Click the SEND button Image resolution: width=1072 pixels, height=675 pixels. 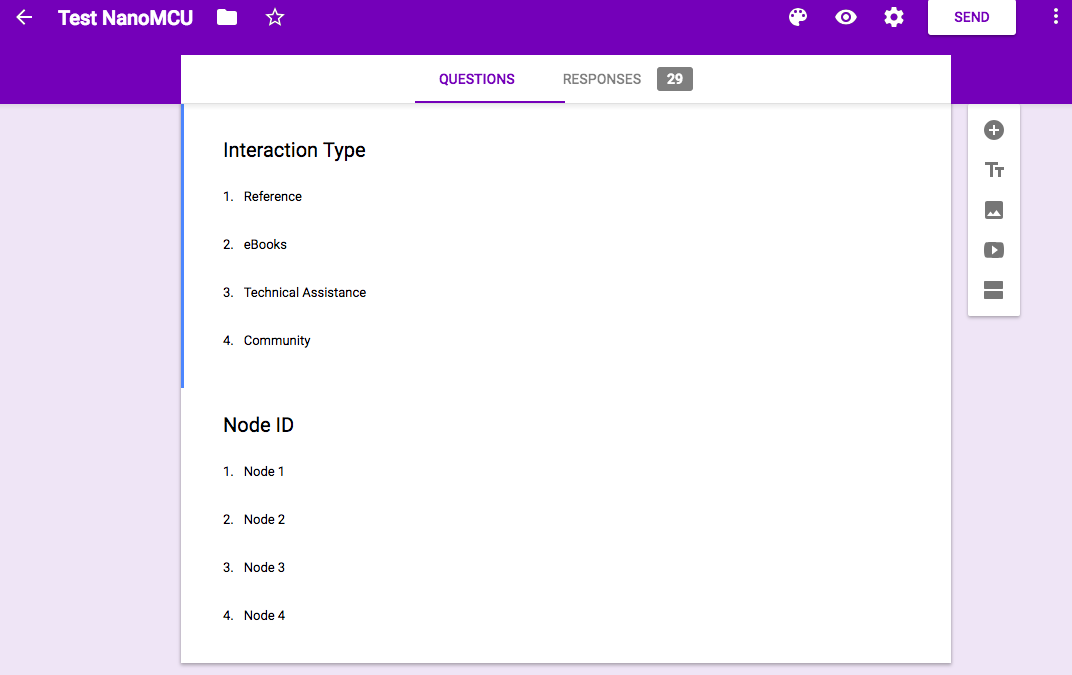click(x=972, y=17)
